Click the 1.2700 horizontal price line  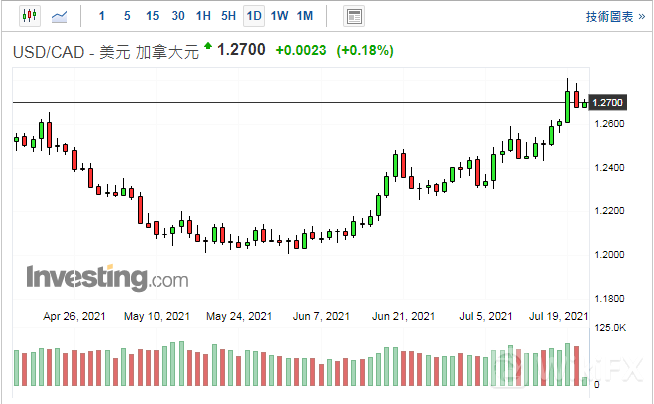coord(300,103)
